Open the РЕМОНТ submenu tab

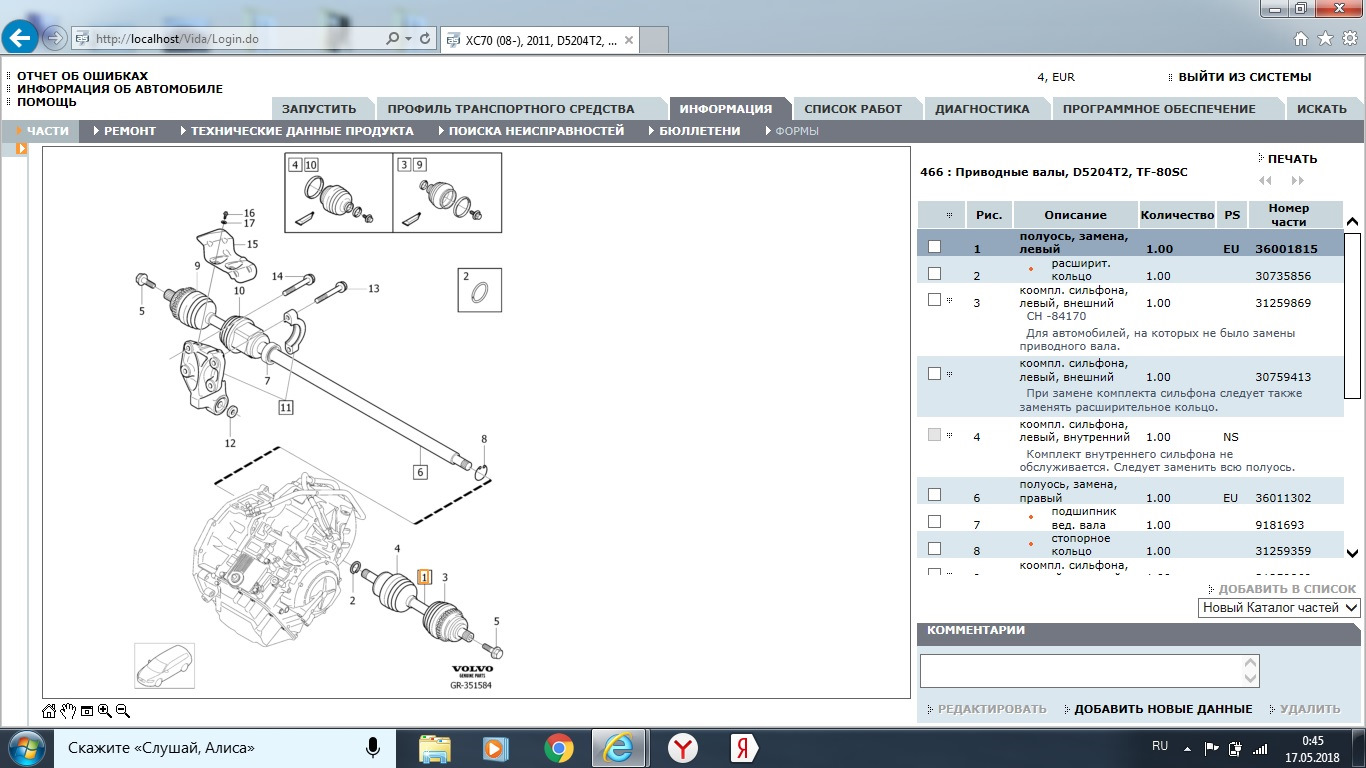pos(129,131)
